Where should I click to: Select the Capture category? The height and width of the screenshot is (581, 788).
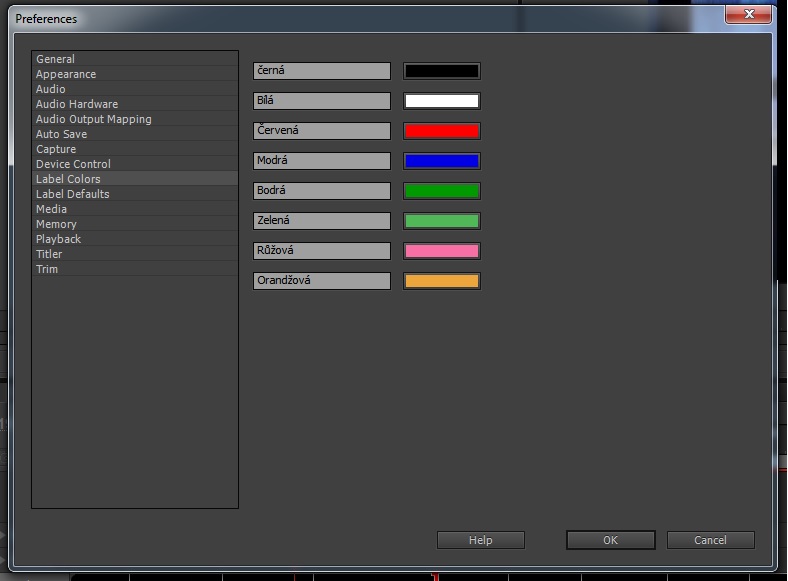tap(135, 149)
